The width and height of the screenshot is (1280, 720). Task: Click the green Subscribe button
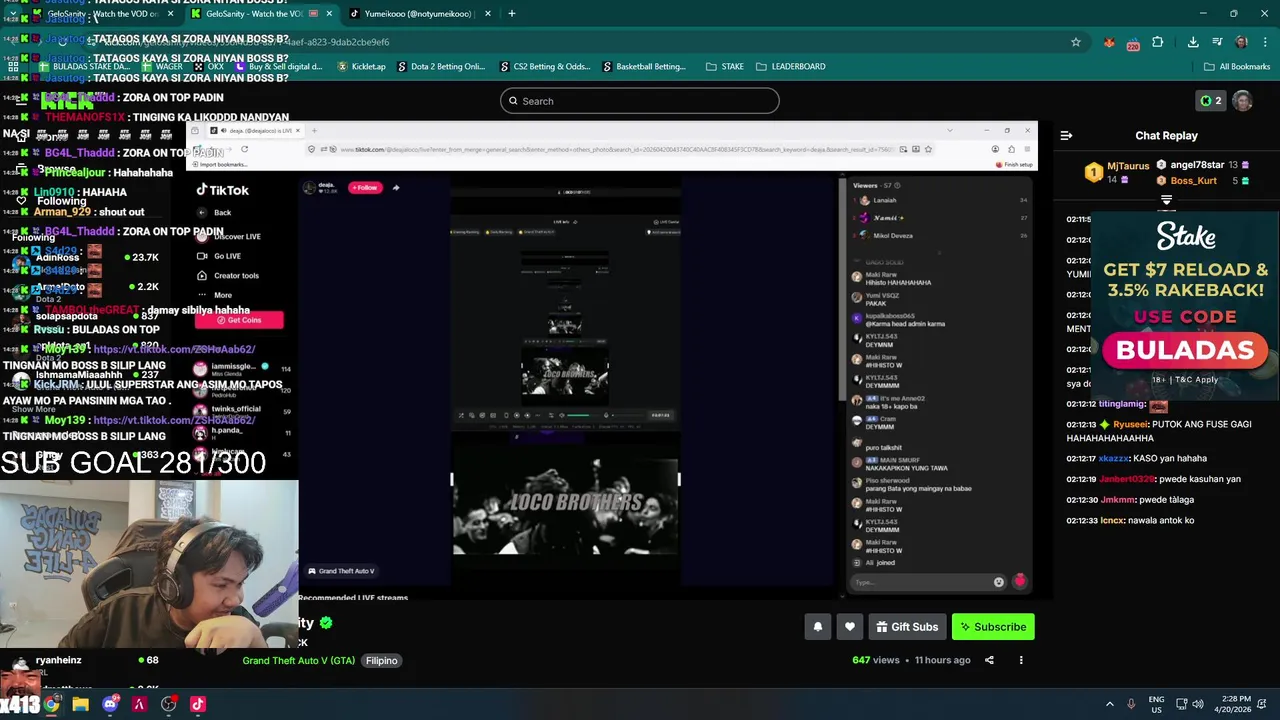point(993,627)
